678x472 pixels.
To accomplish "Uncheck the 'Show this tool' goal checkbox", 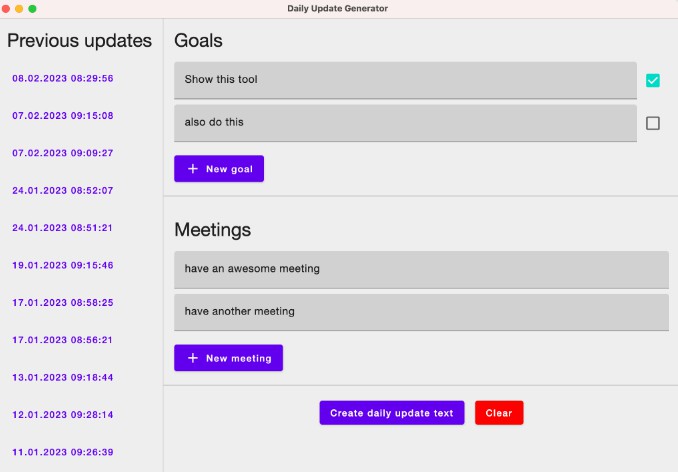I will 652,80.
